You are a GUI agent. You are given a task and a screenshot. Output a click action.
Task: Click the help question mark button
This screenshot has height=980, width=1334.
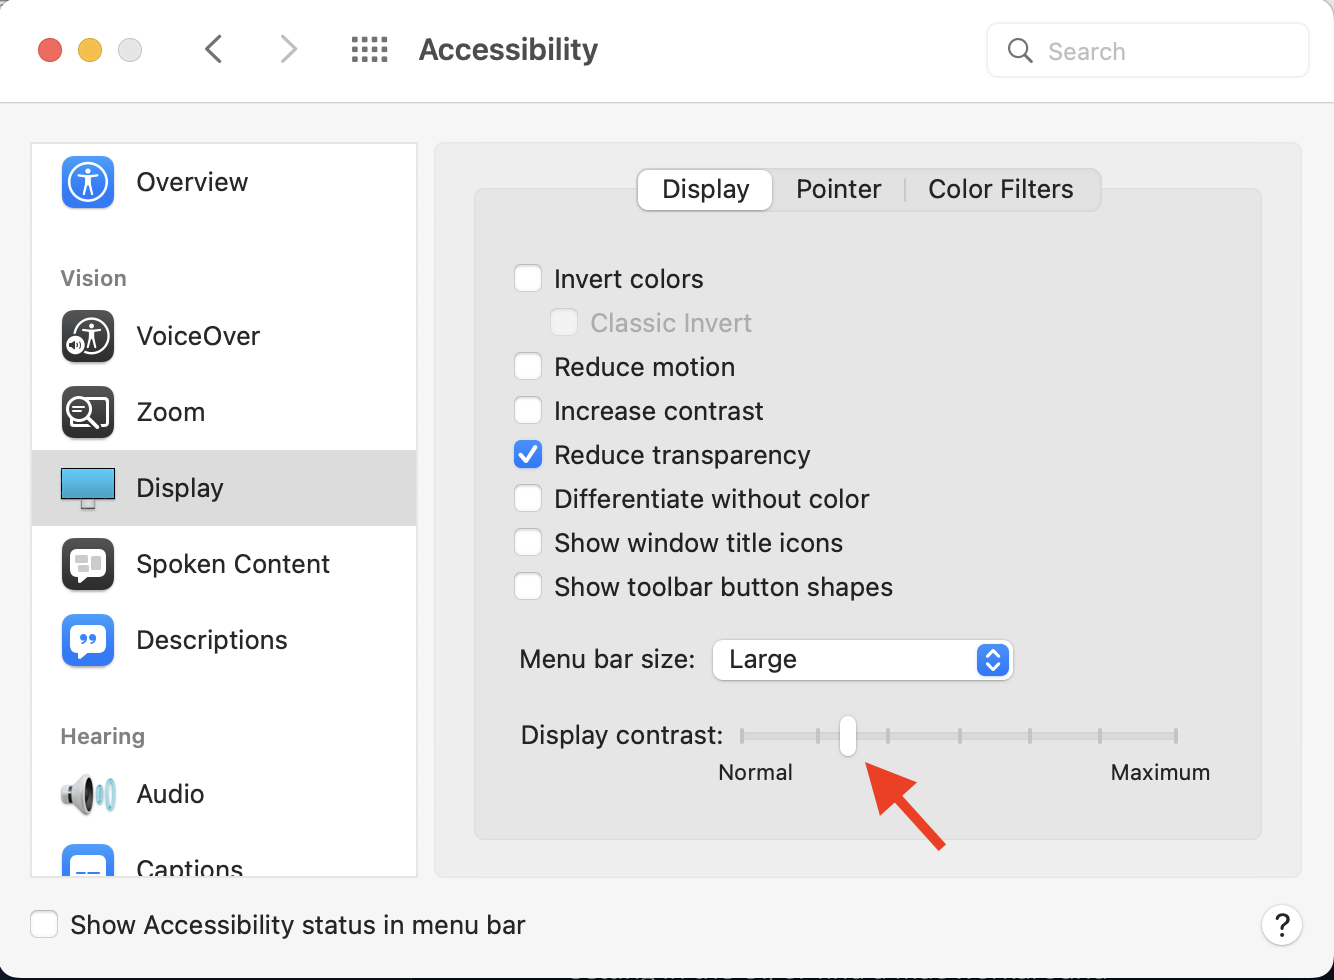click(x=1283, y=925)
